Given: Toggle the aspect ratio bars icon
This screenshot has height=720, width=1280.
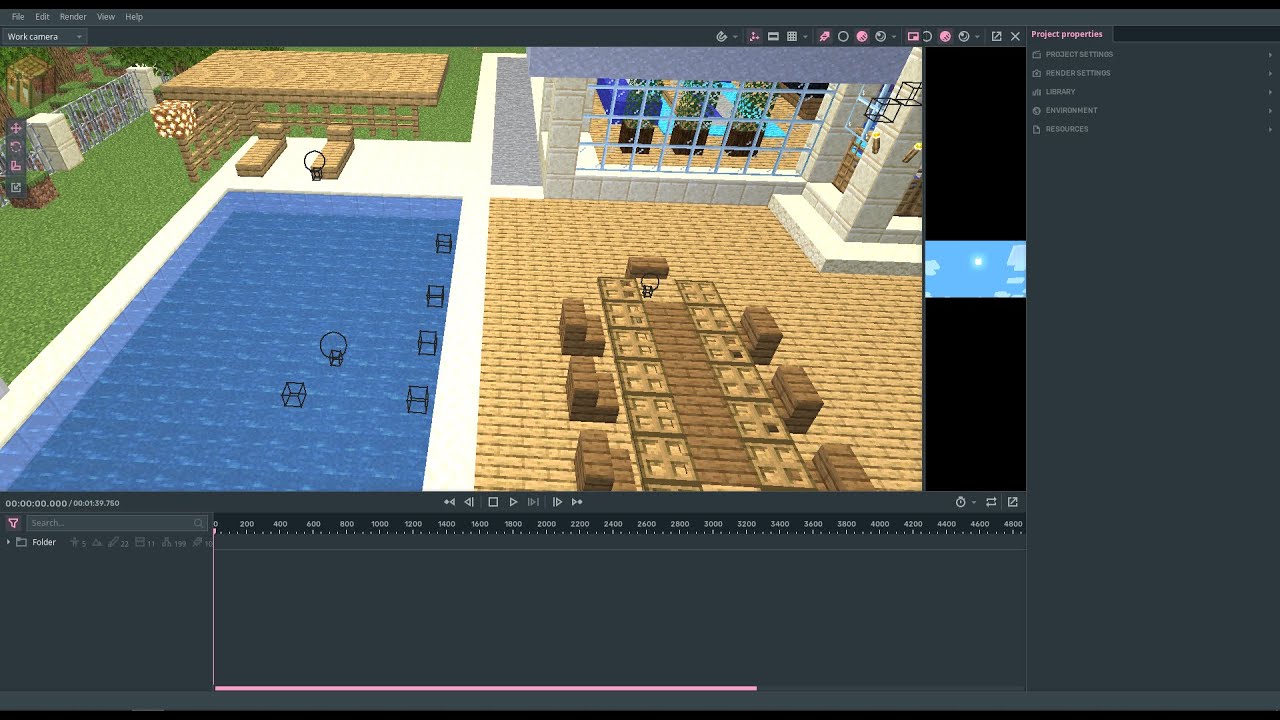Looking at the screenshot, I should (773, 36).
